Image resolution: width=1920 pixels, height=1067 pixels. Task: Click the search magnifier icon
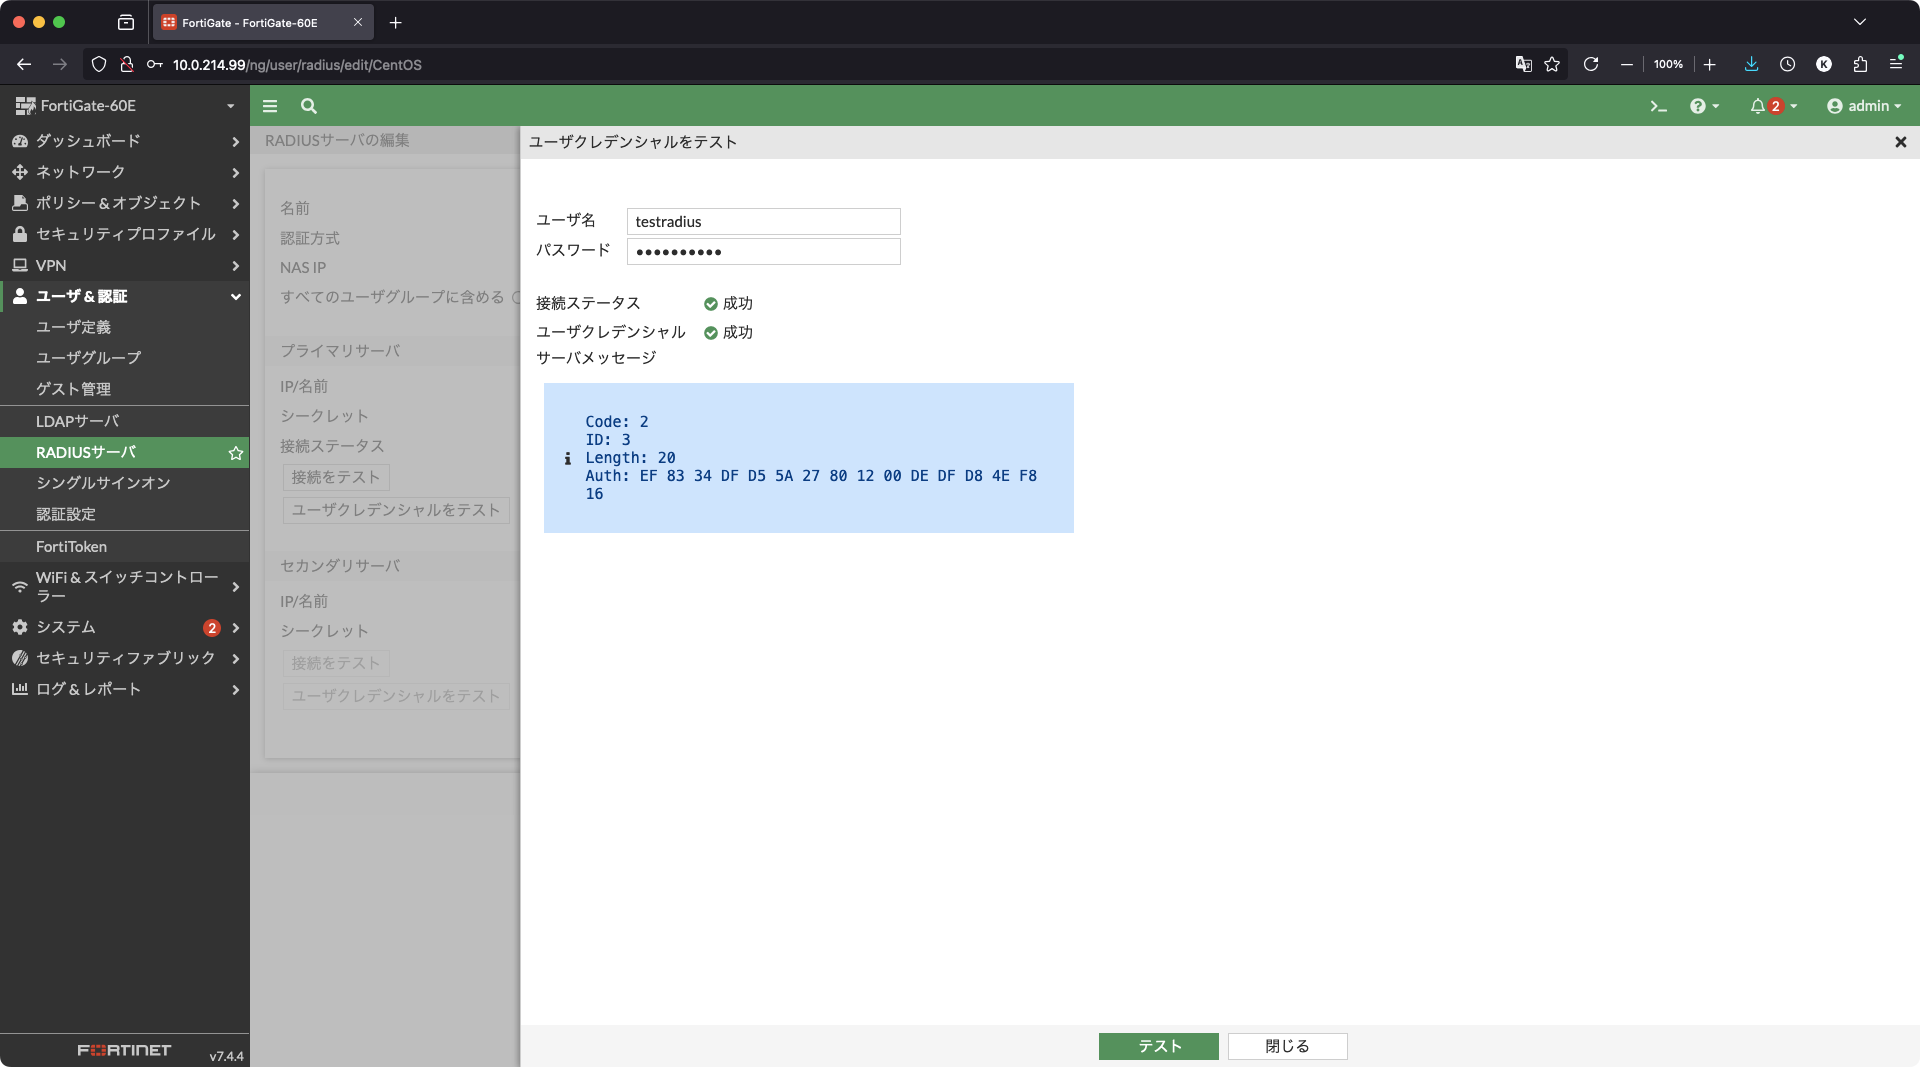(309, 106)
